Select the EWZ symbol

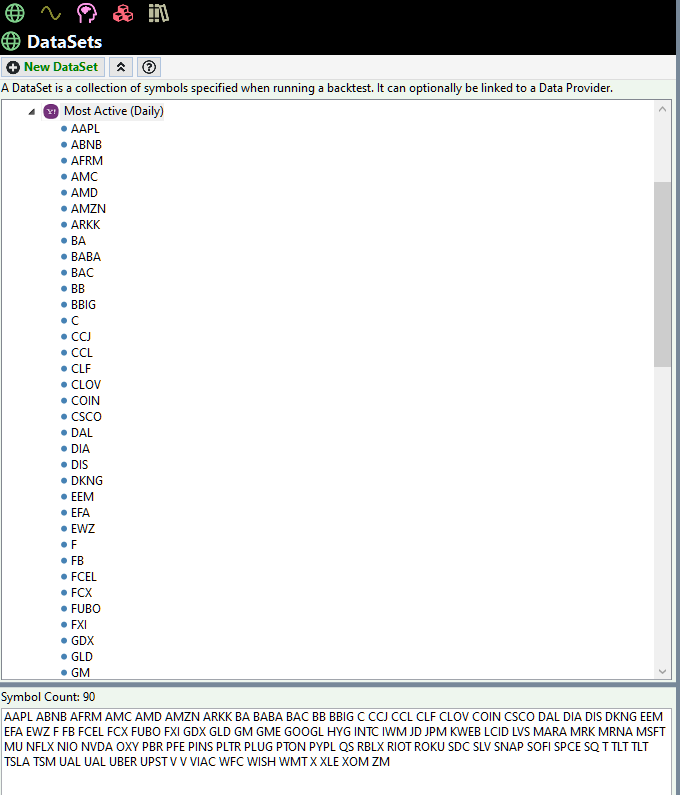83,528
